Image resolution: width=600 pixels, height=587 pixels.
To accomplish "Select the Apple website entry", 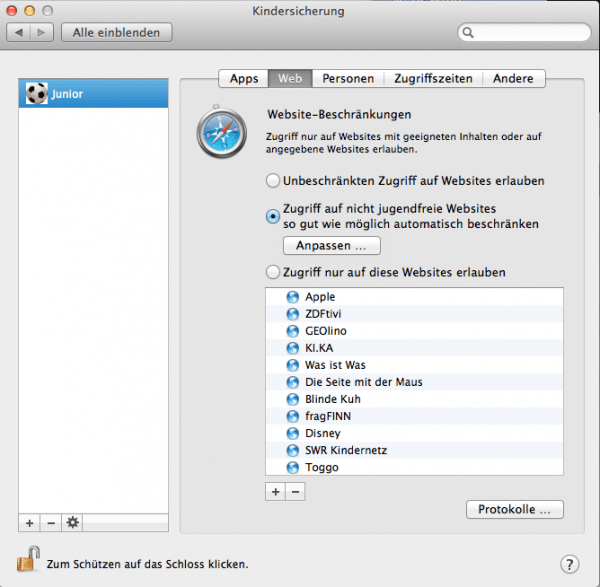I will (414, 297).
